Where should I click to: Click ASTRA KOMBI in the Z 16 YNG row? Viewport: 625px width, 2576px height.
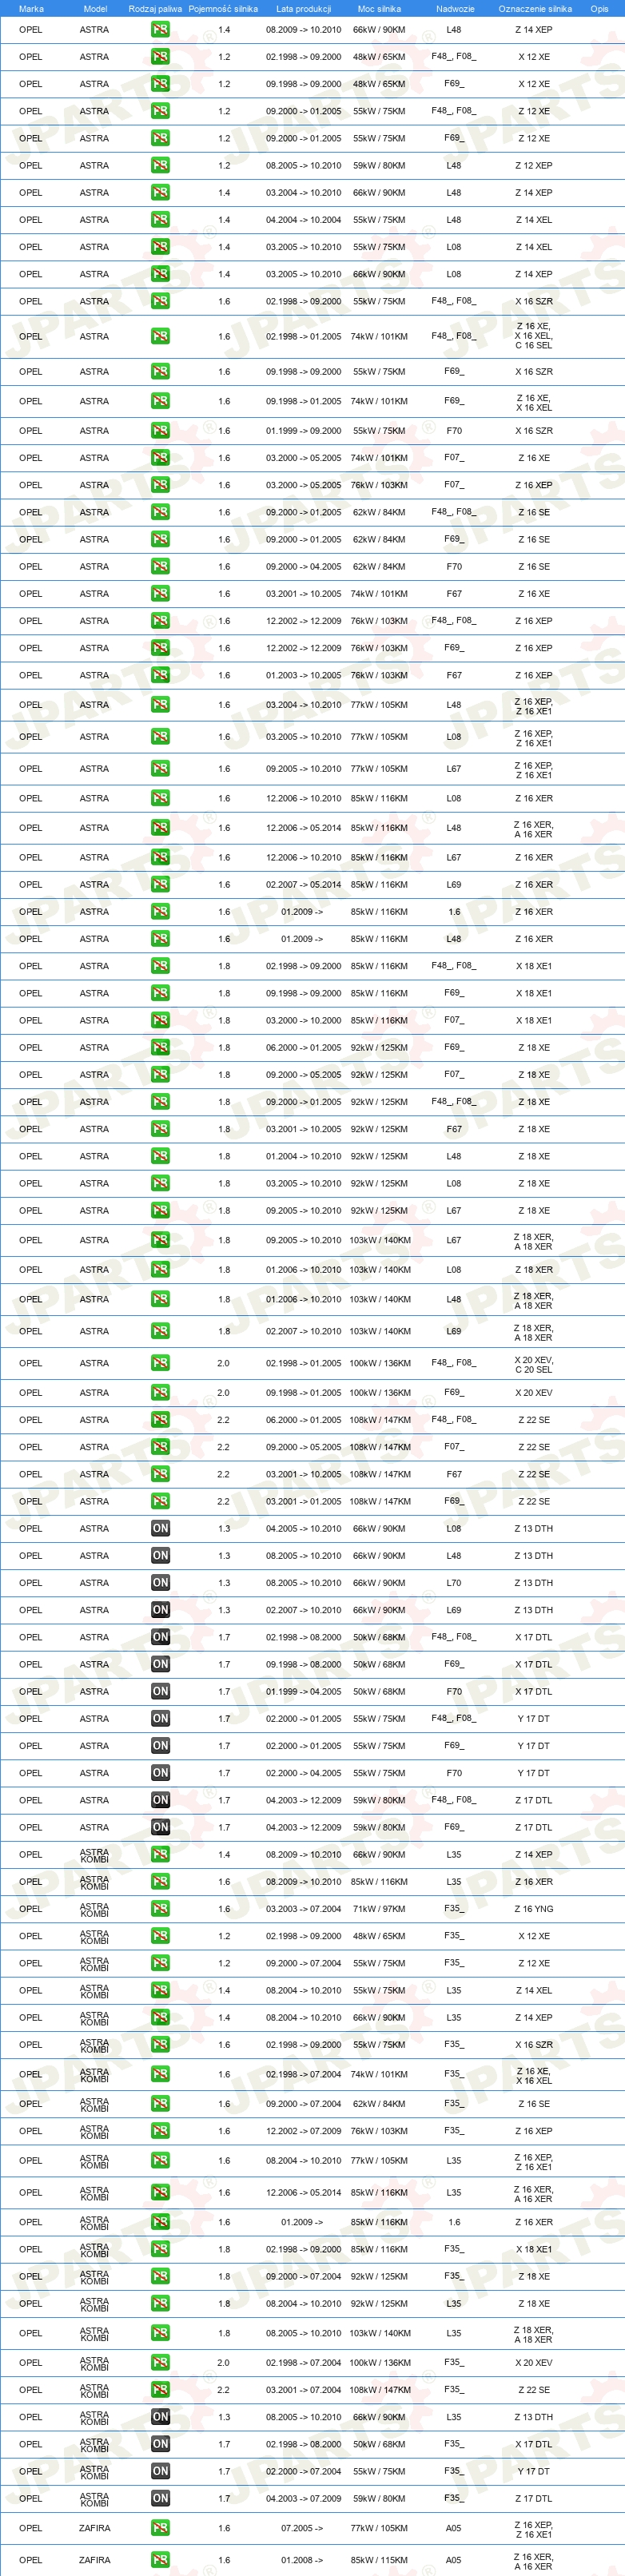tap(95, 1908)
